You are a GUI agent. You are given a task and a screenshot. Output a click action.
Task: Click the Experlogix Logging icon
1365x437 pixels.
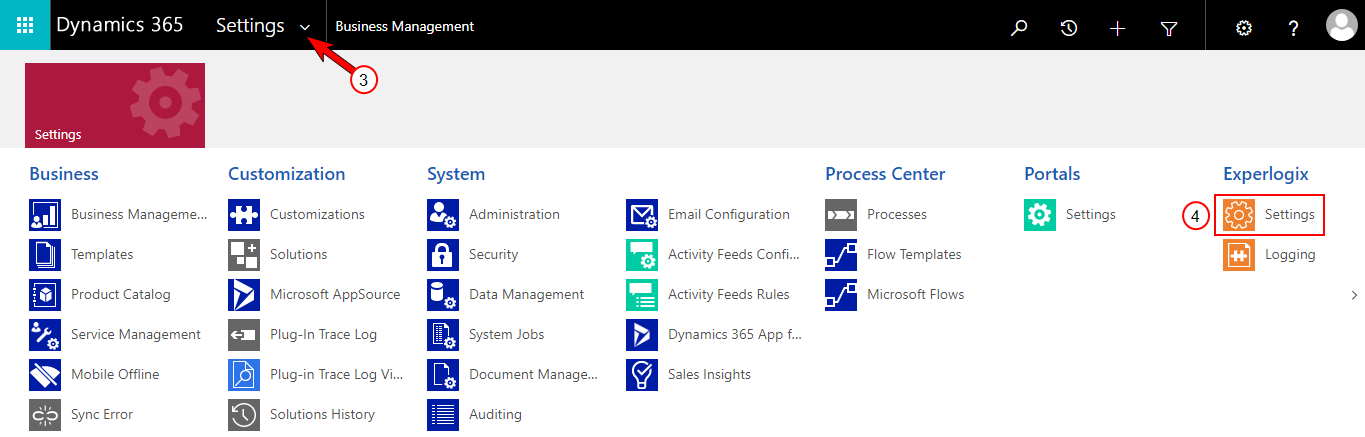click(1239, 255)
